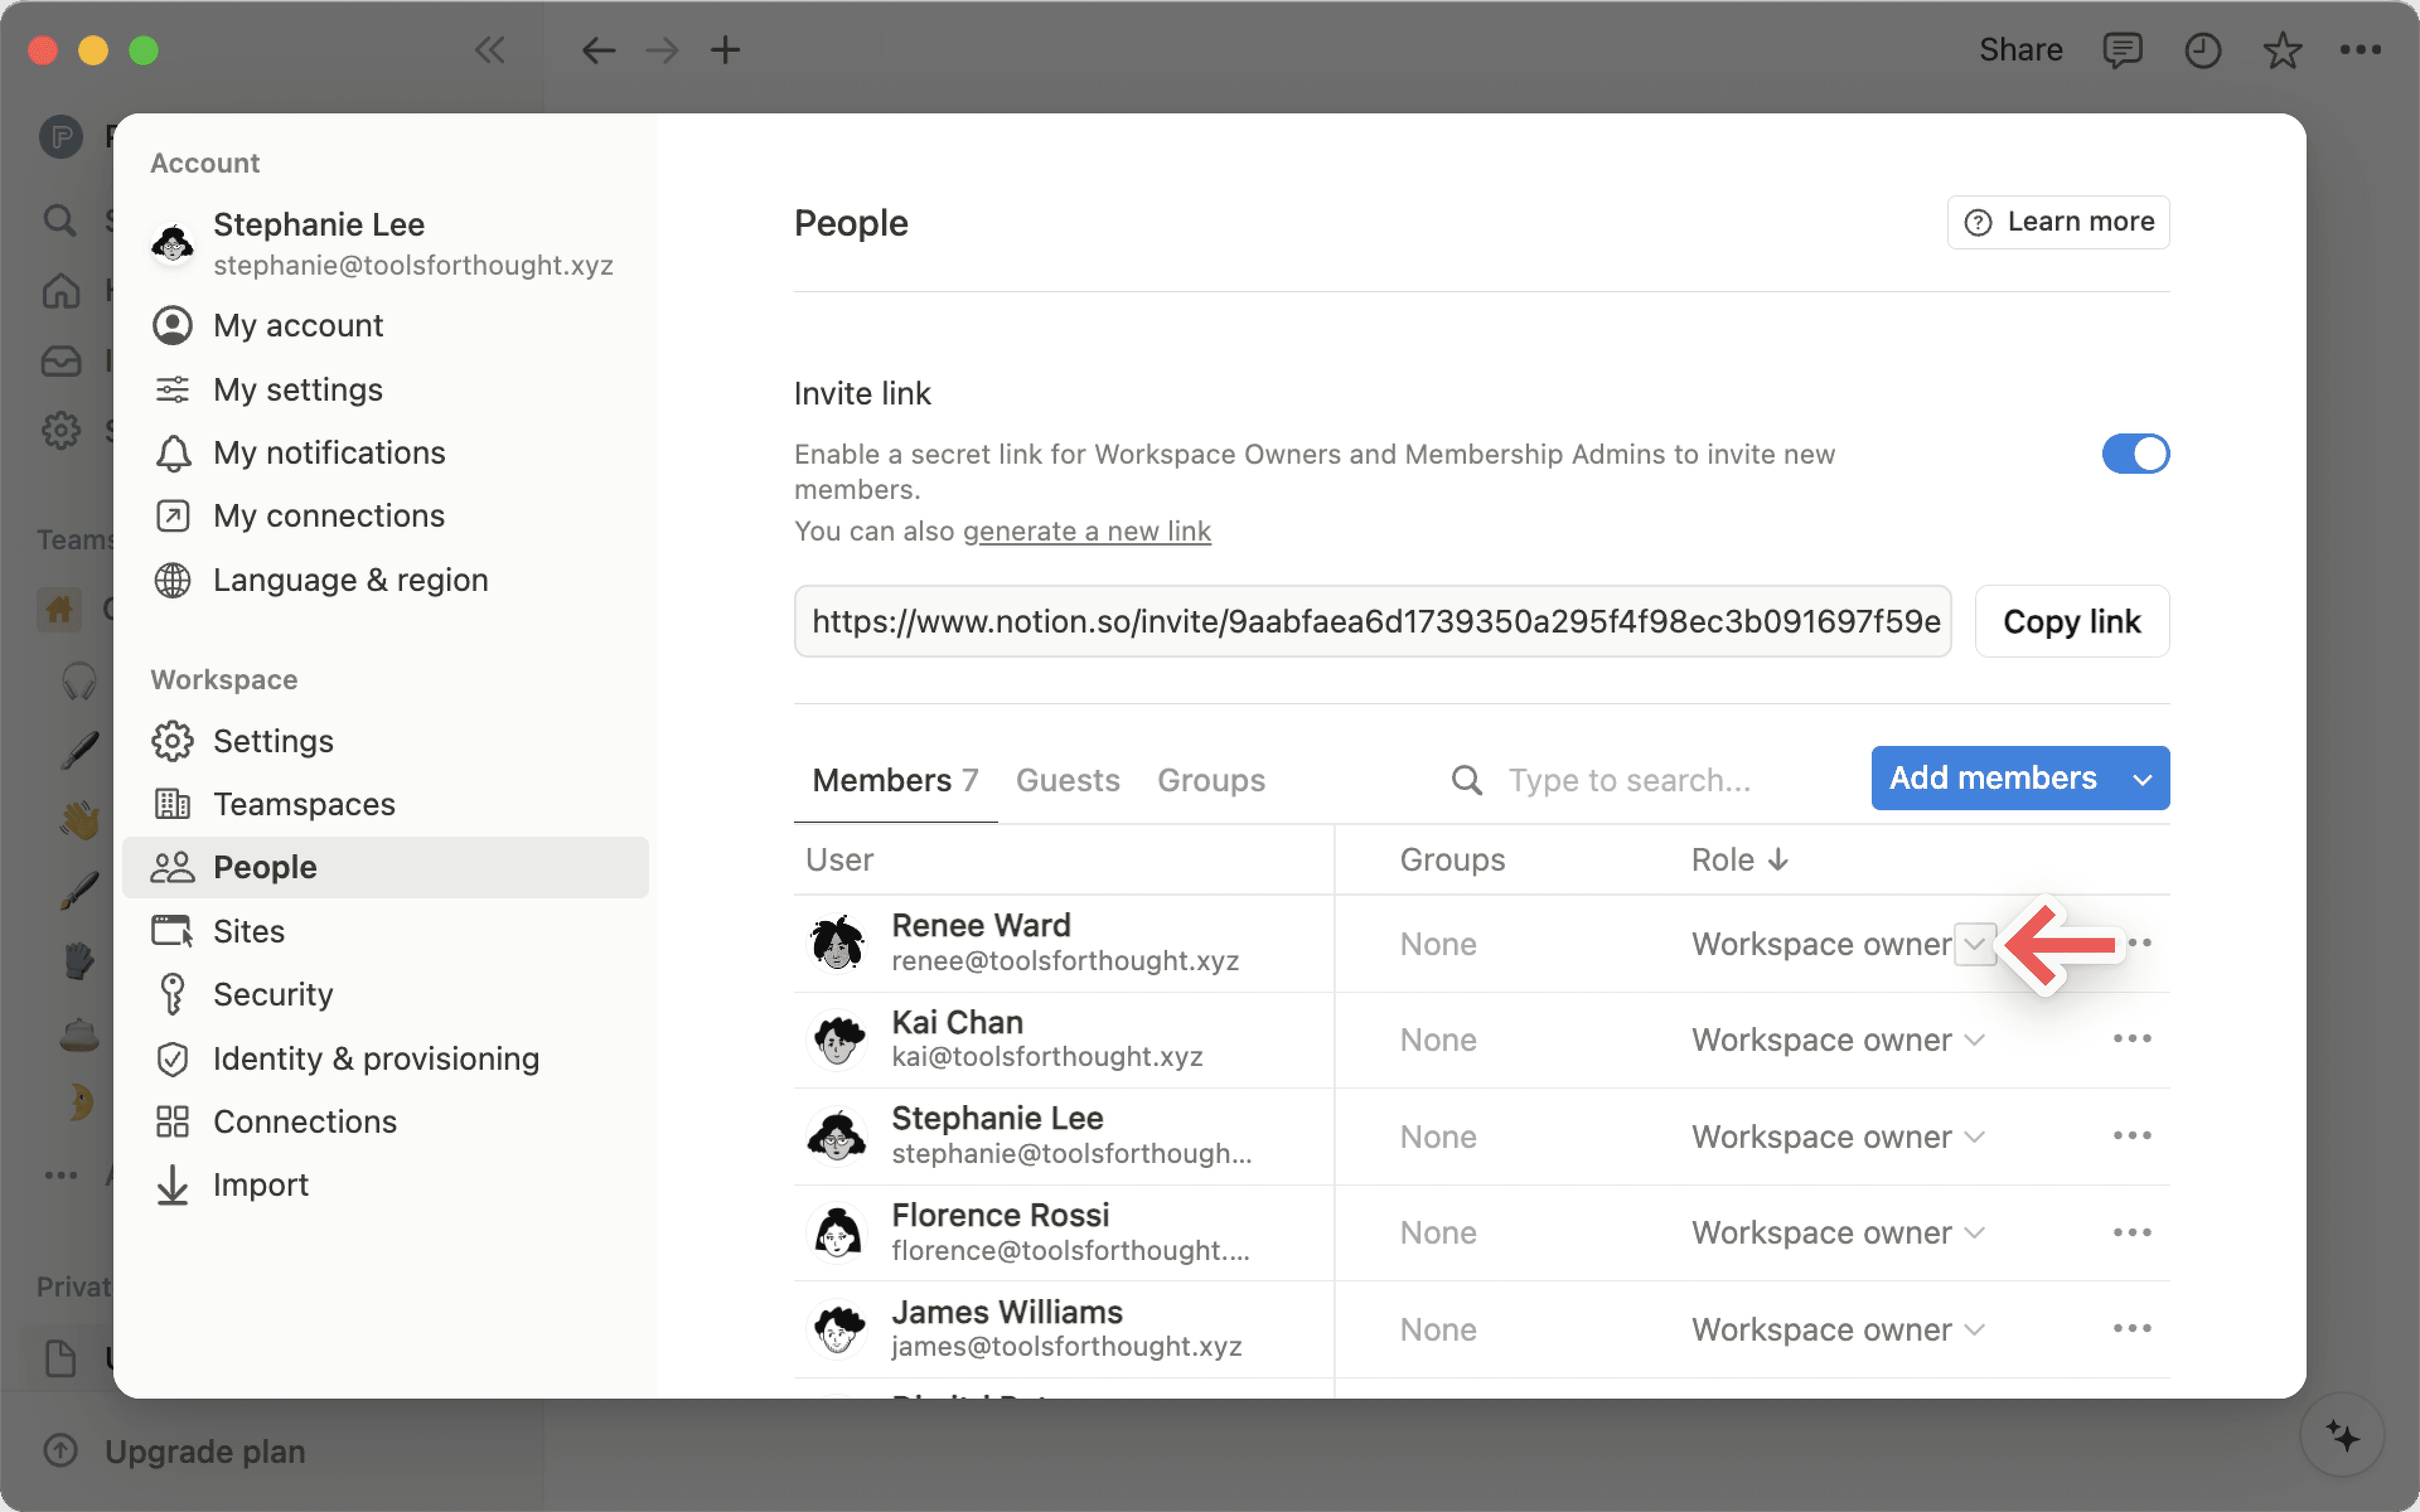Switch to the Guests tab
The height and width of the screenshot is (1512, 2420).
pyautogui.click(x=1067, y=780)
